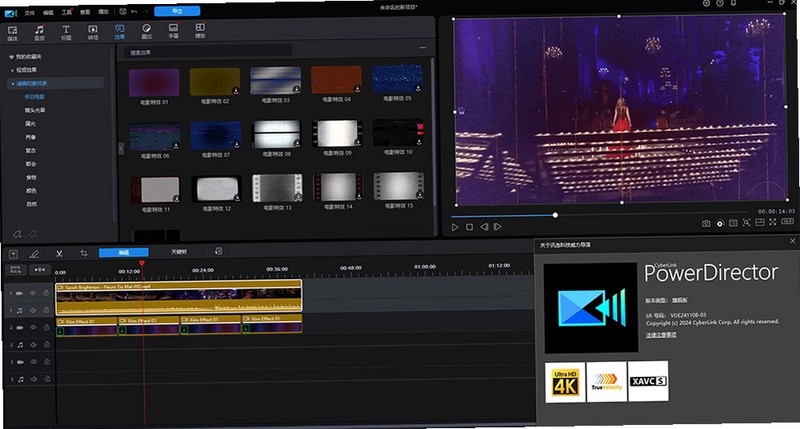Click the red playhead marker on the ruler
The height and width of the screenshot is (429, 800).
click(142, 263)
